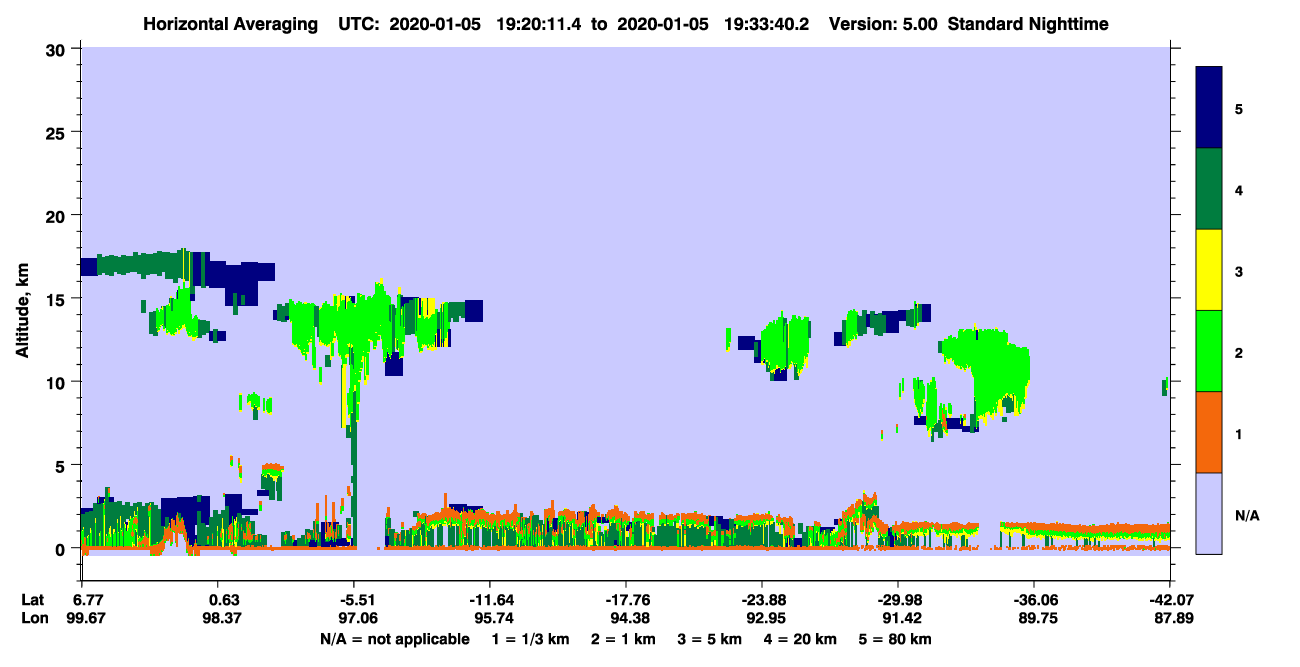Click the green cloud above latitude -23.88
Screen dimensions: 1300x667
click(785, 345)
